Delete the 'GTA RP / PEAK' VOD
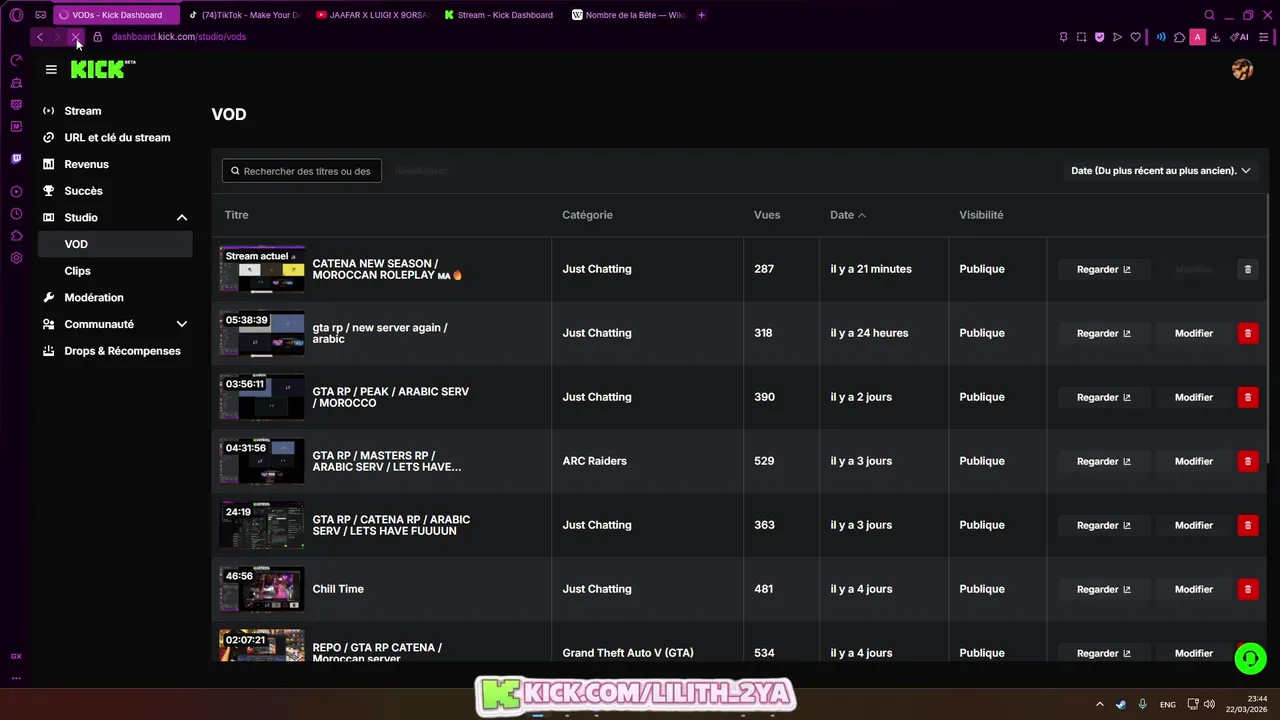The width and height of the screenshot is (1280, 720). tap(1247, 397)
